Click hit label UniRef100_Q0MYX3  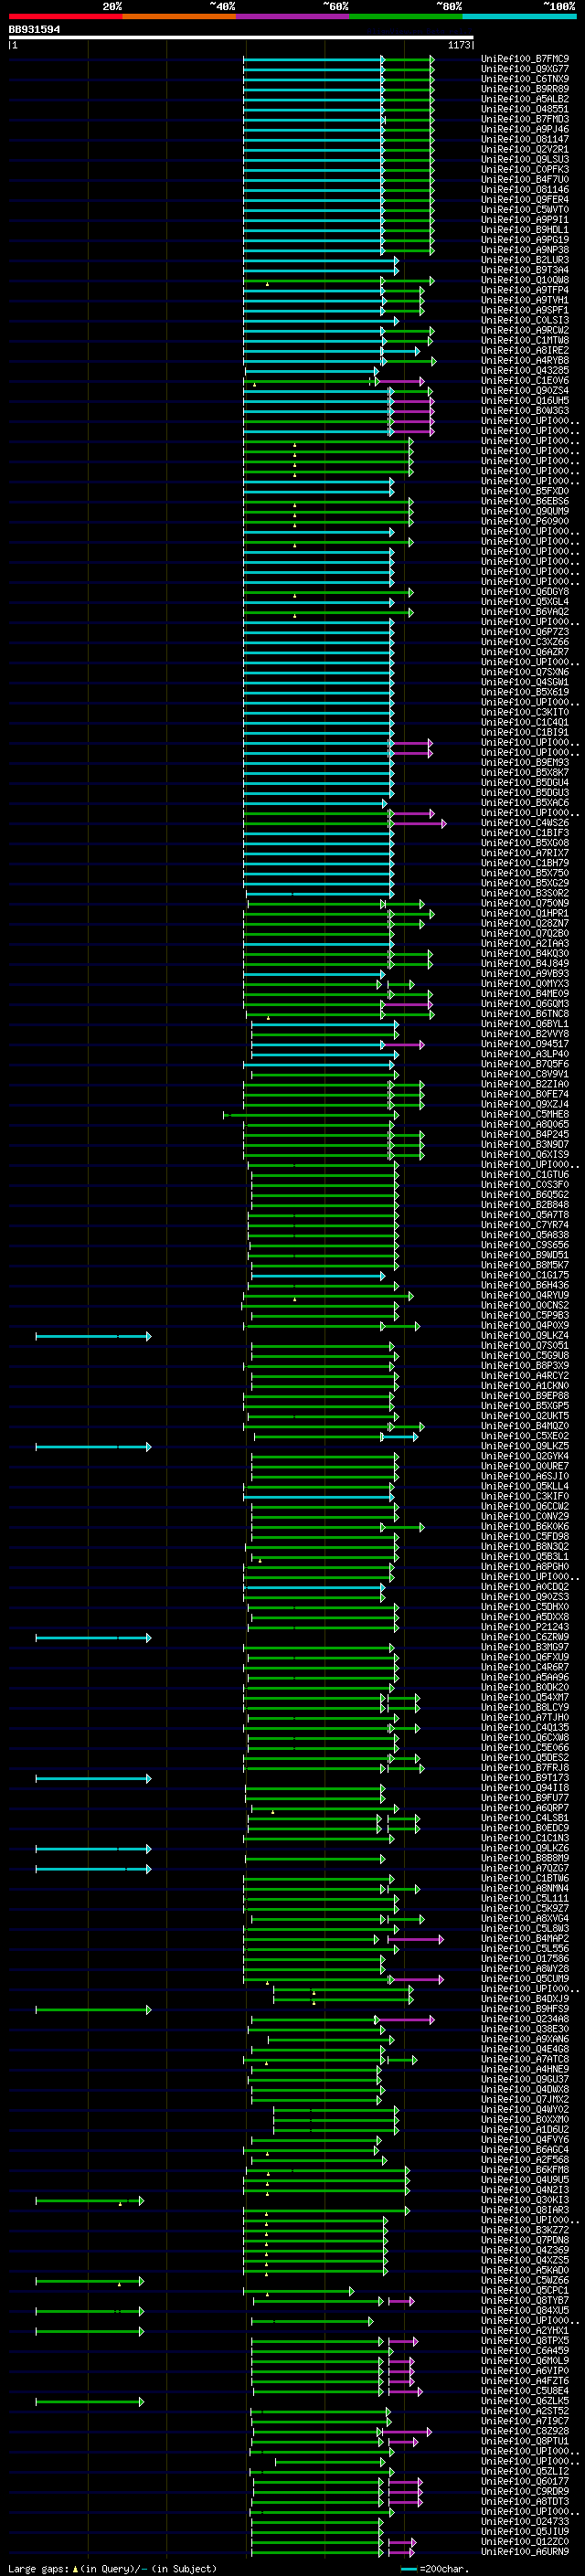point(525,983)
